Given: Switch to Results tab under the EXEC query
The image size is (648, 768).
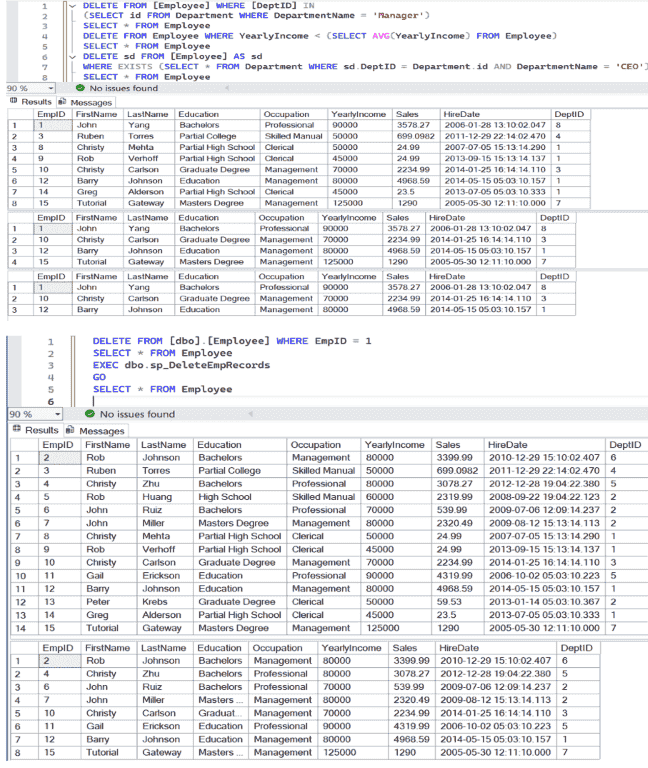Looking at the screenshot, I should 35,430.
